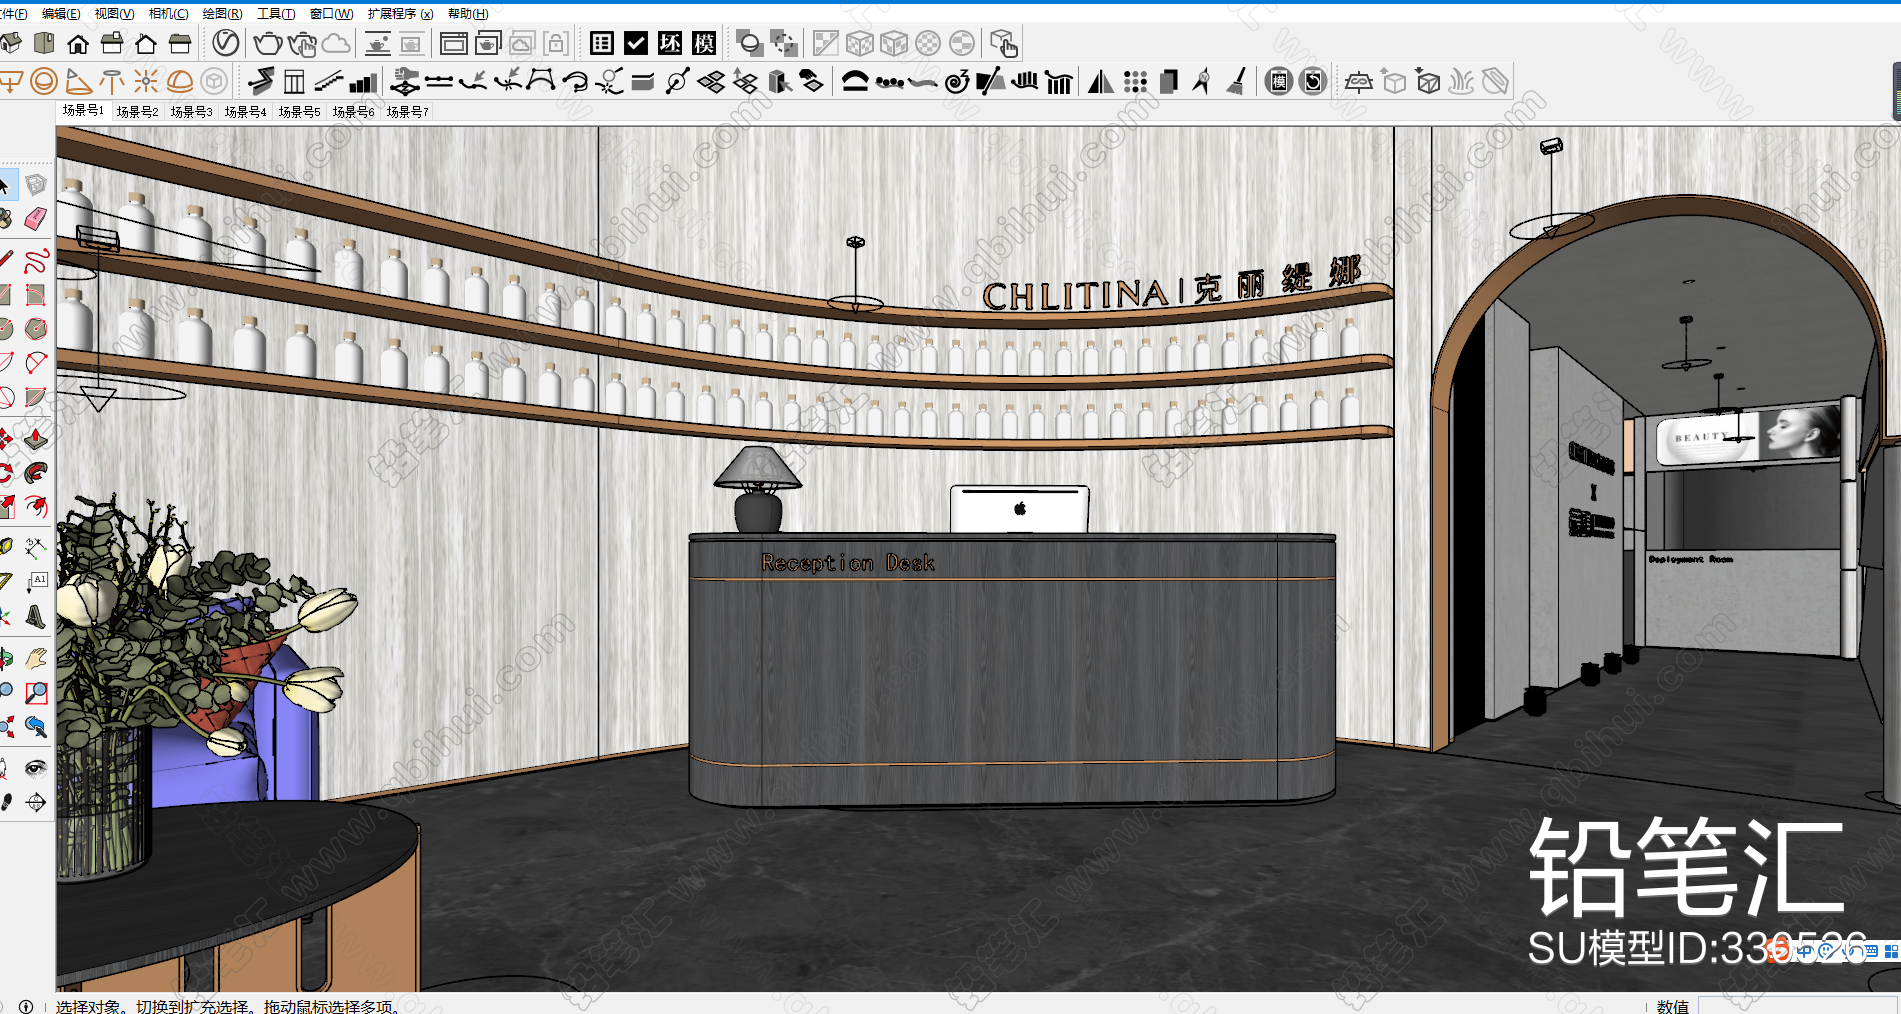The height and width of the screenshot is (1014, 1901).
Task: Select the Dimension tool
Action: (36, 547)
